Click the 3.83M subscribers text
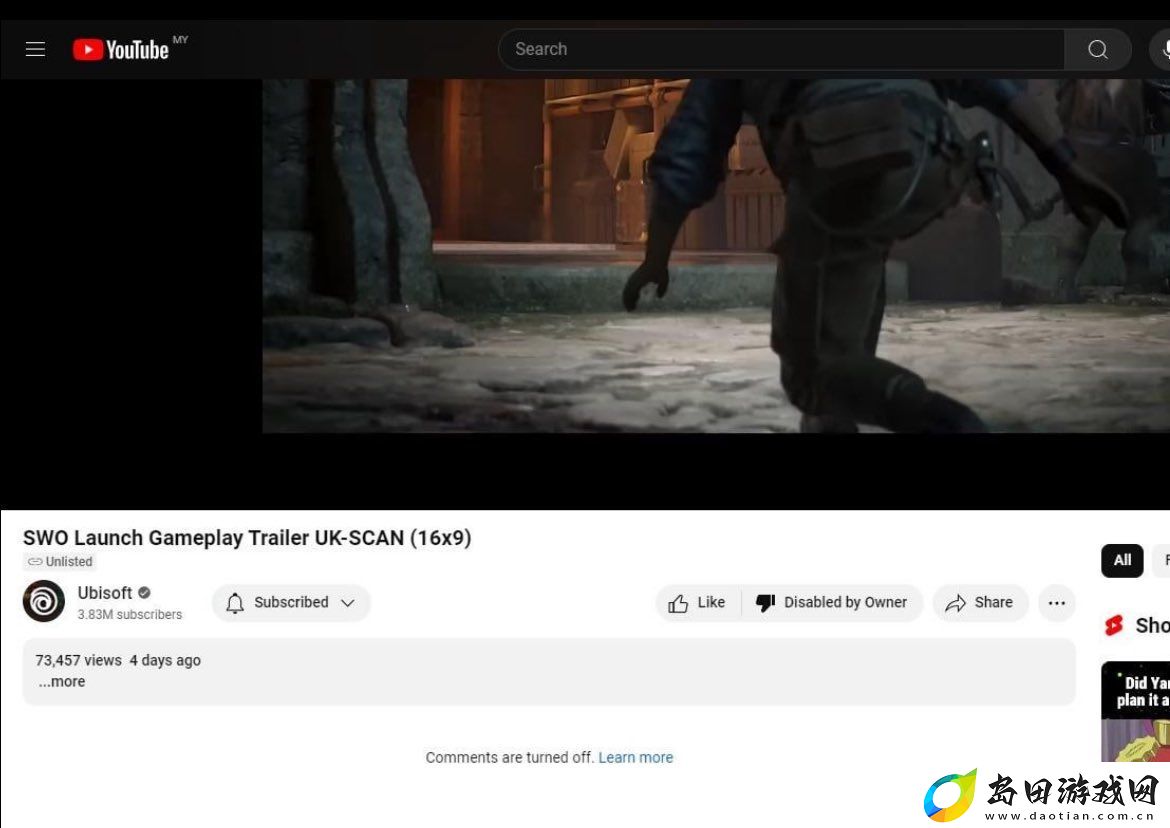Screen dimensions: 1170x828 [130, 615]
